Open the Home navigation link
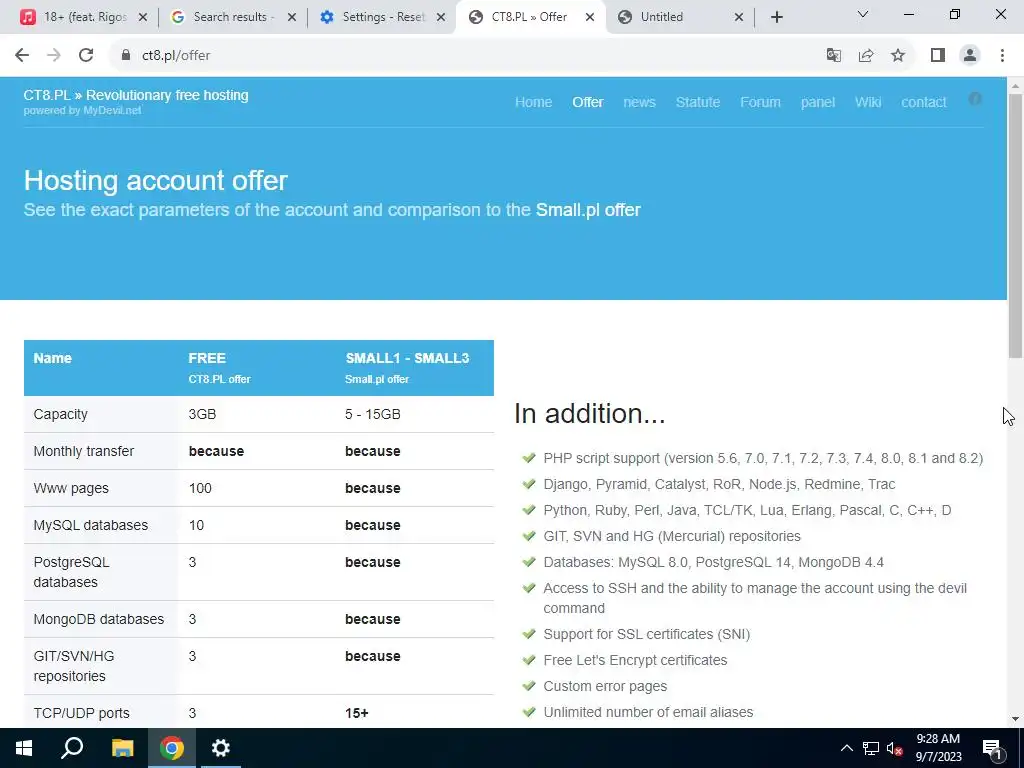1024x768 pixels. (534, 102)
